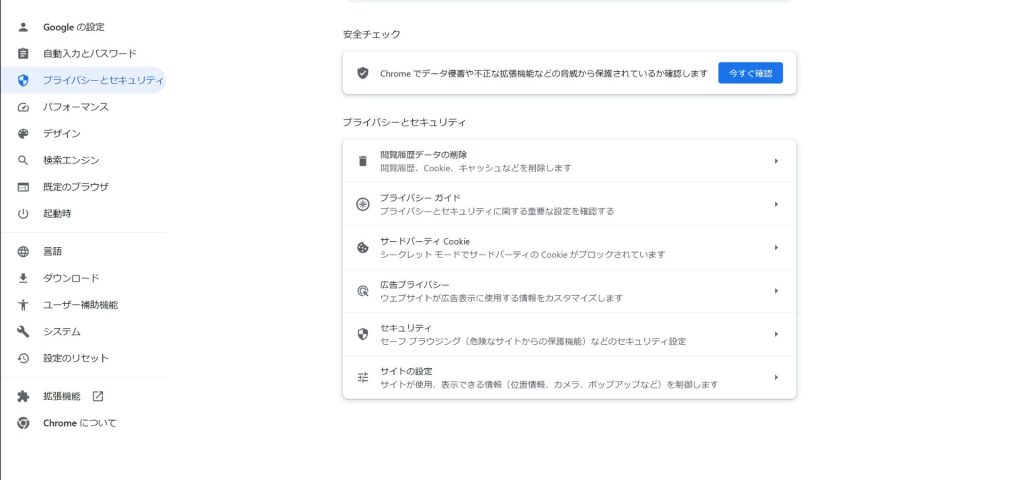Click the Chrome logo icon for Chrome について
This screenshot has height=480, width=1024.
pyautogui.click(x=23, y=423)
